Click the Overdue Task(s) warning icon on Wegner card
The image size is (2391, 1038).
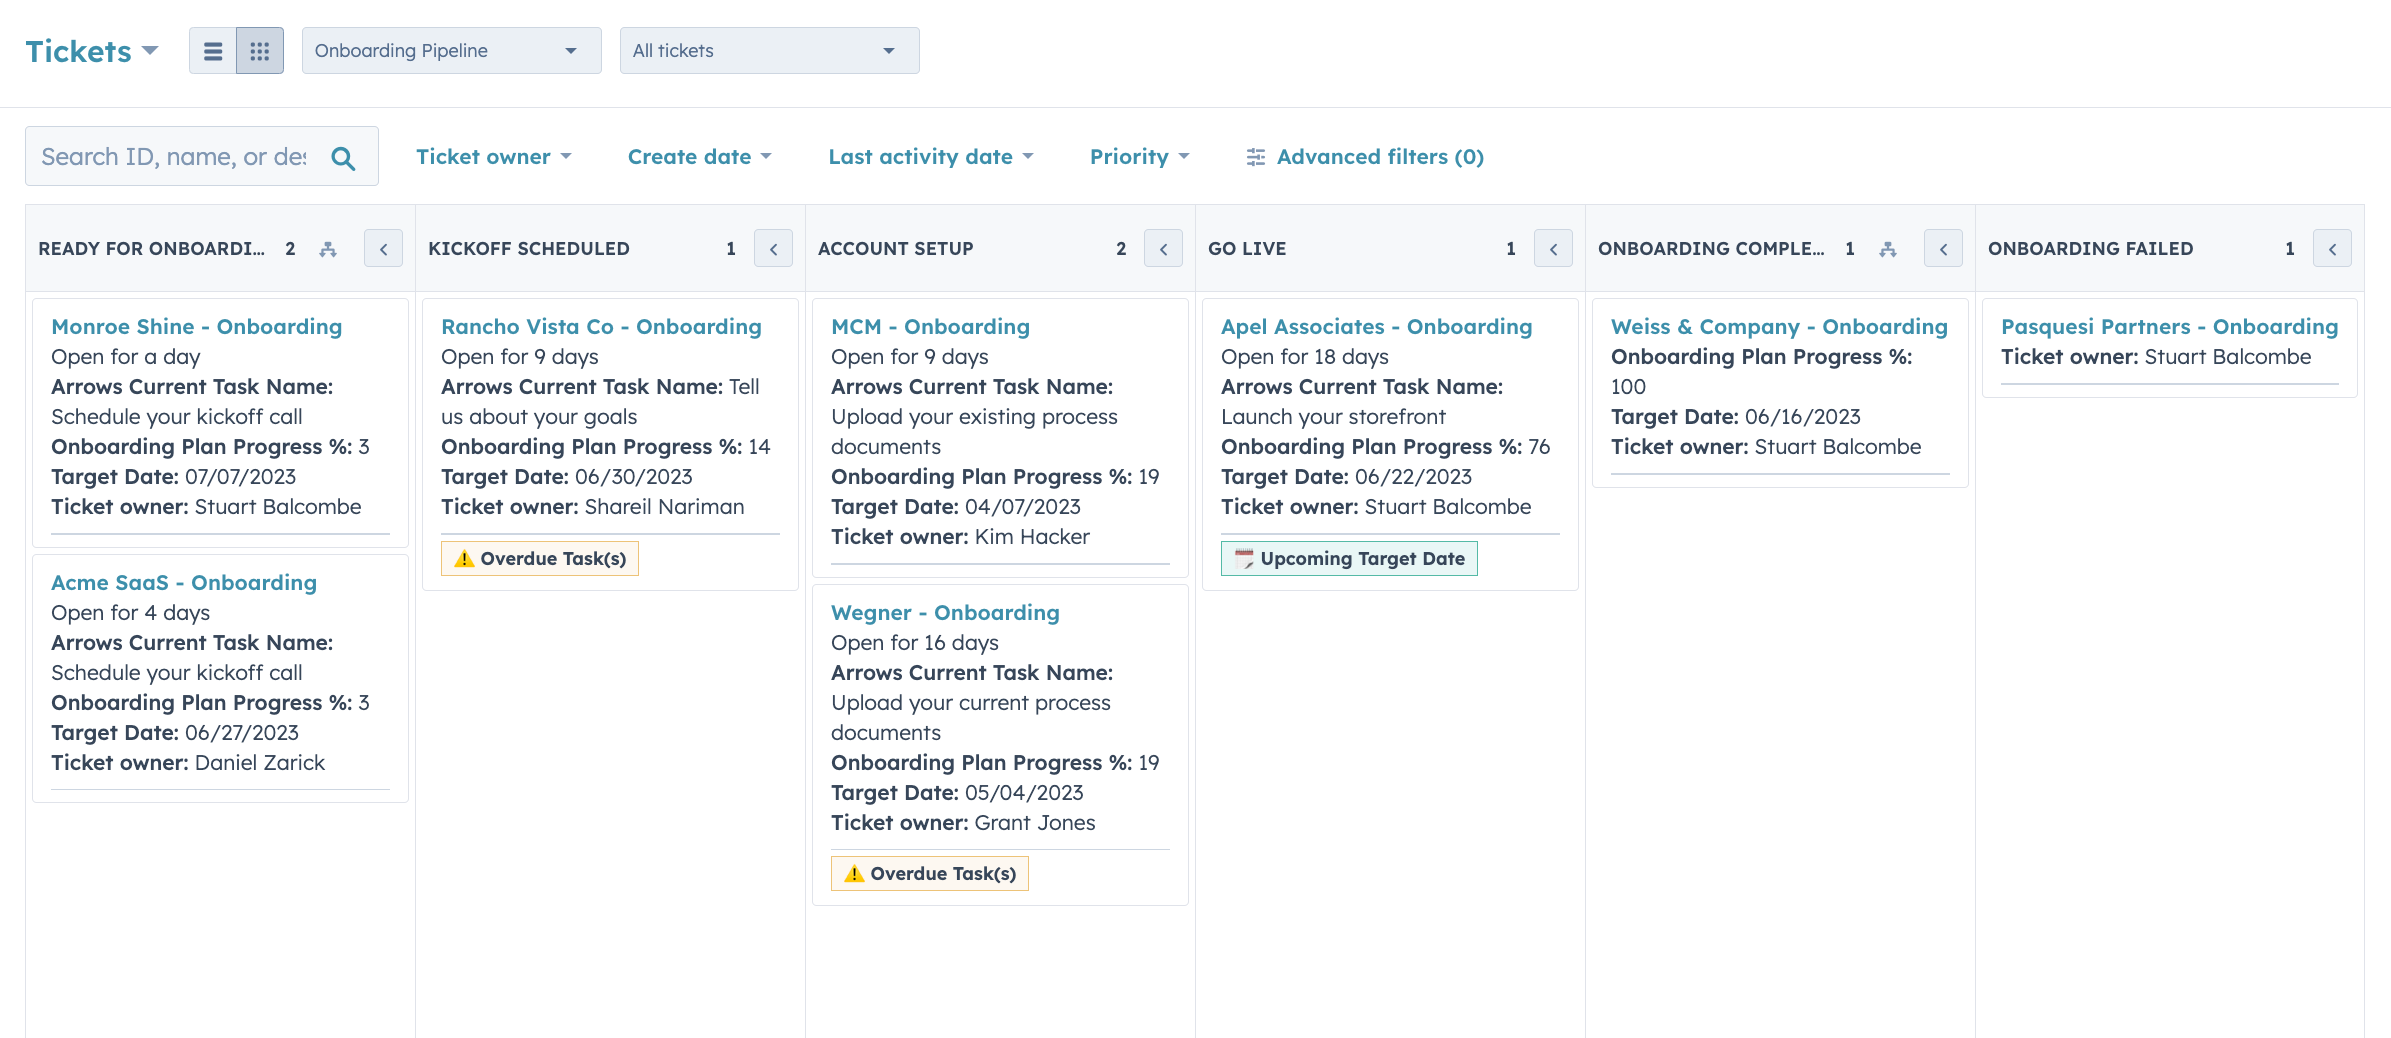point(854,873)
